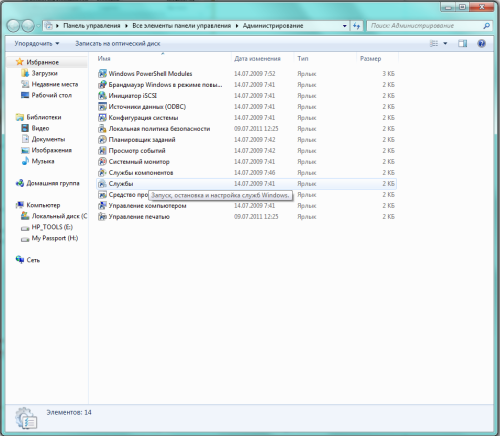Screen dimensions: 500x436
Task: Toggle the preview pane icon
Action: [463, 43]
